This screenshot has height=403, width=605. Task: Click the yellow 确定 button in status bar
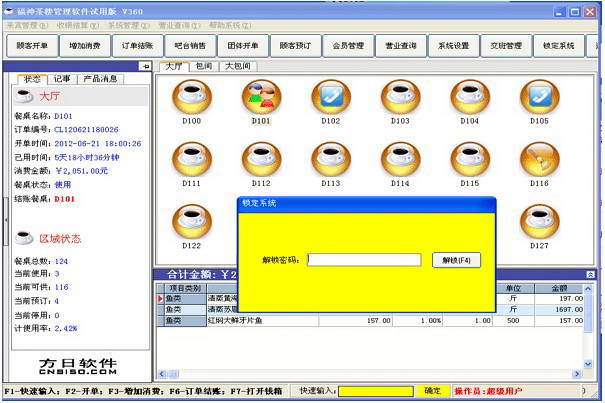(432, 391)
